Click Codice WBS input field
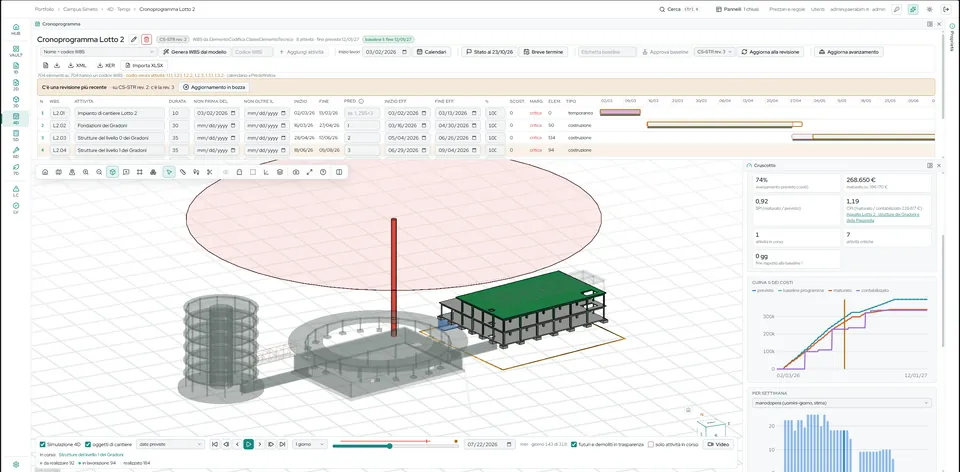 253,52
